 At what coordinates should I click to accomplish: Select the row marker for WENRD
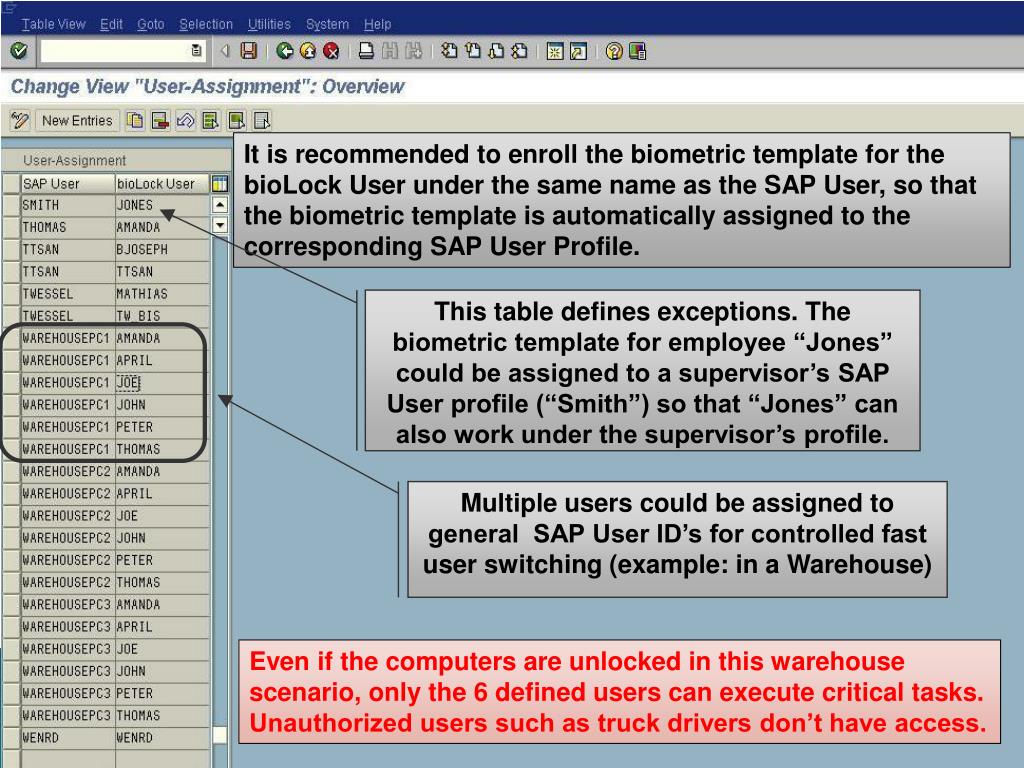11,738
